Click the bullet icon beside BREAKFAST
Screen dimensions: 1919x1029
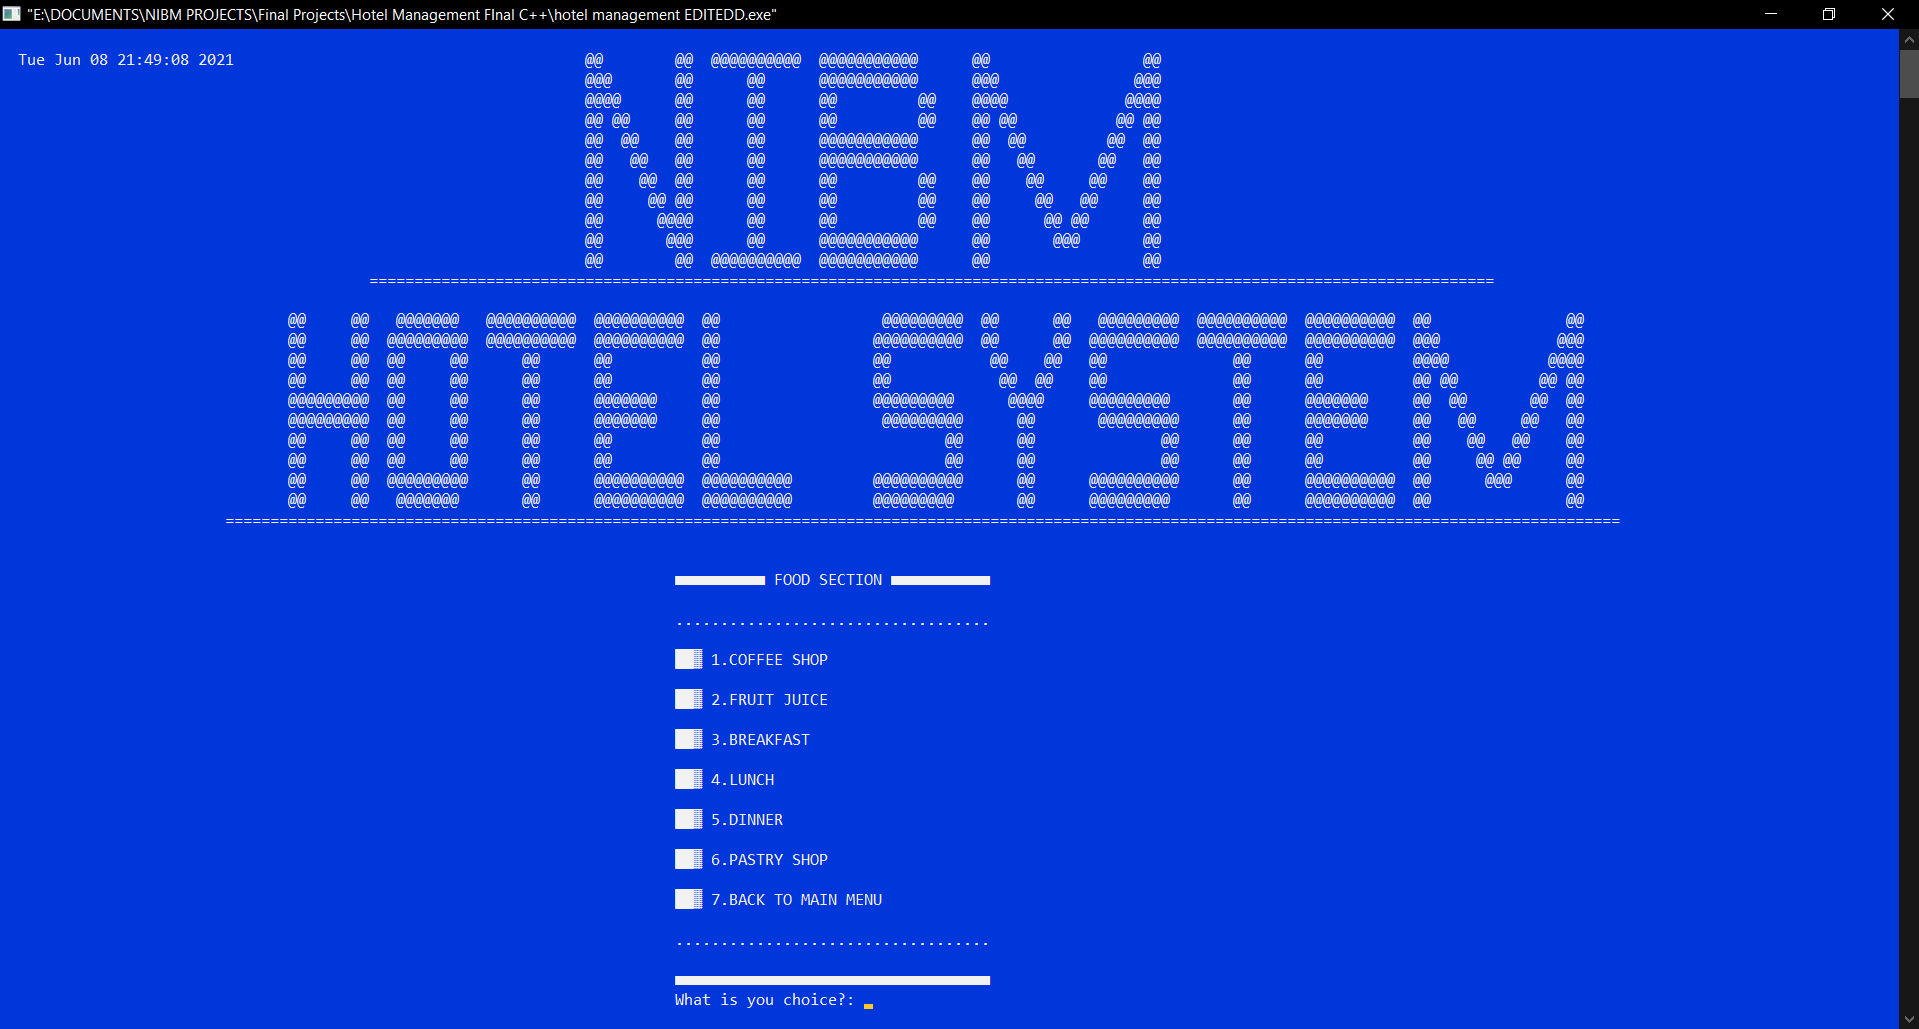pos(687,739)
